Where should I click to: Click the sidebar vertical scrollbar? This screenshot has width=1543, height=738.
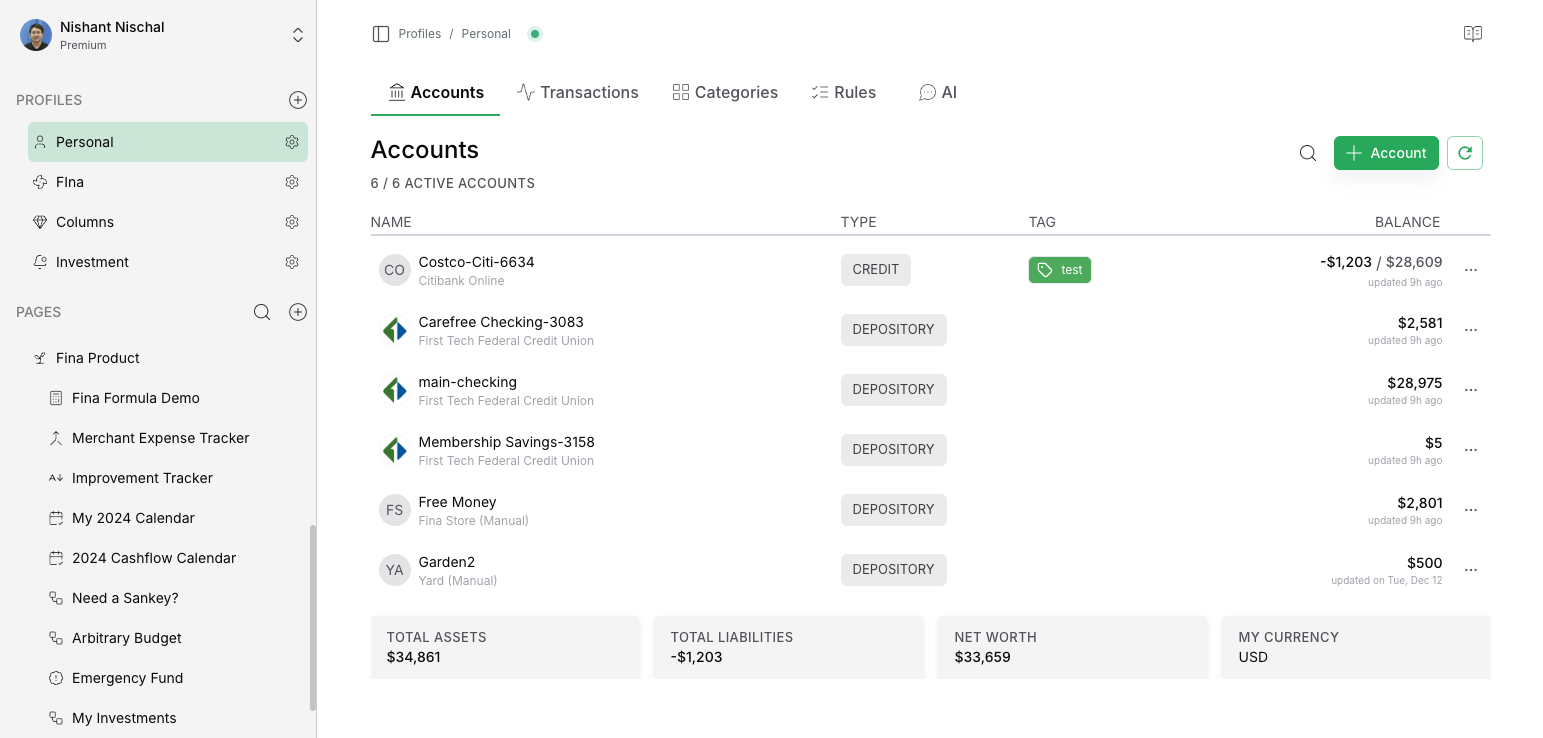click(313, 618)
